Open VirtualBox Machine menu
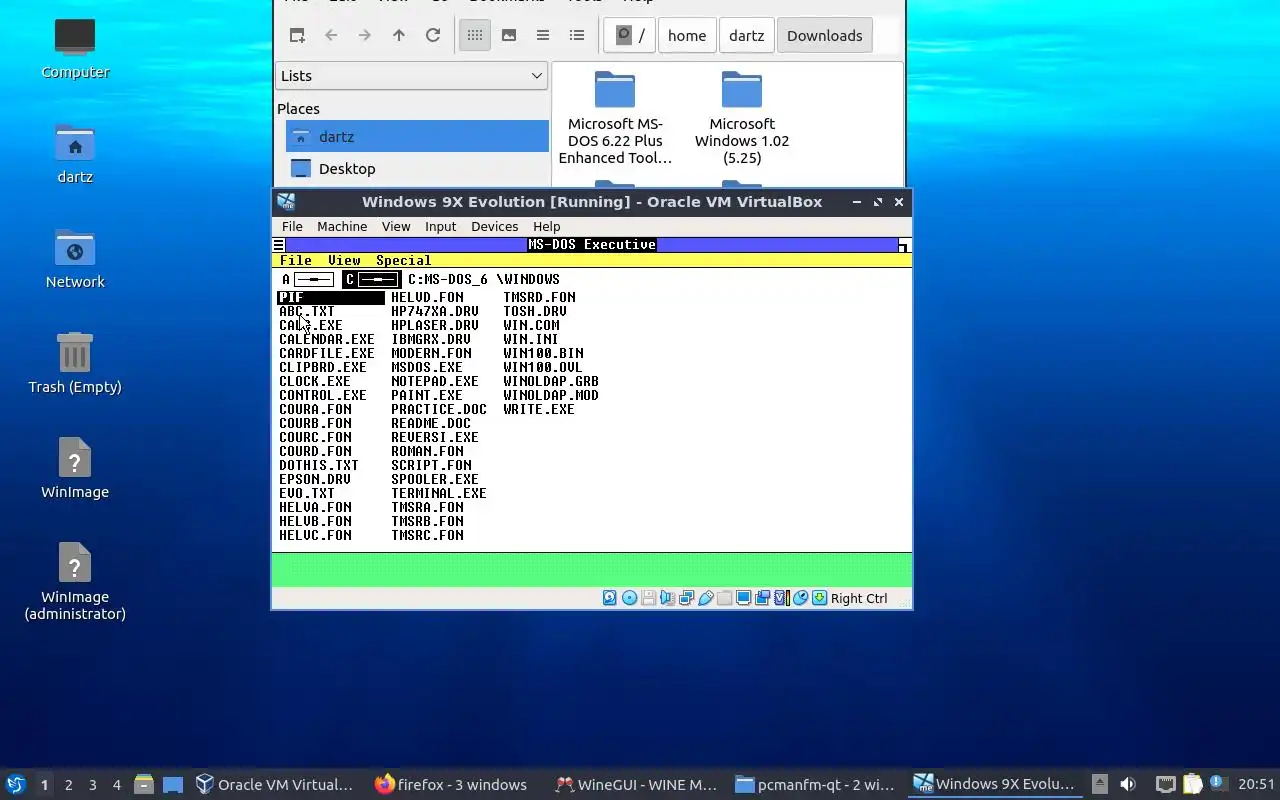 [342, 227]
